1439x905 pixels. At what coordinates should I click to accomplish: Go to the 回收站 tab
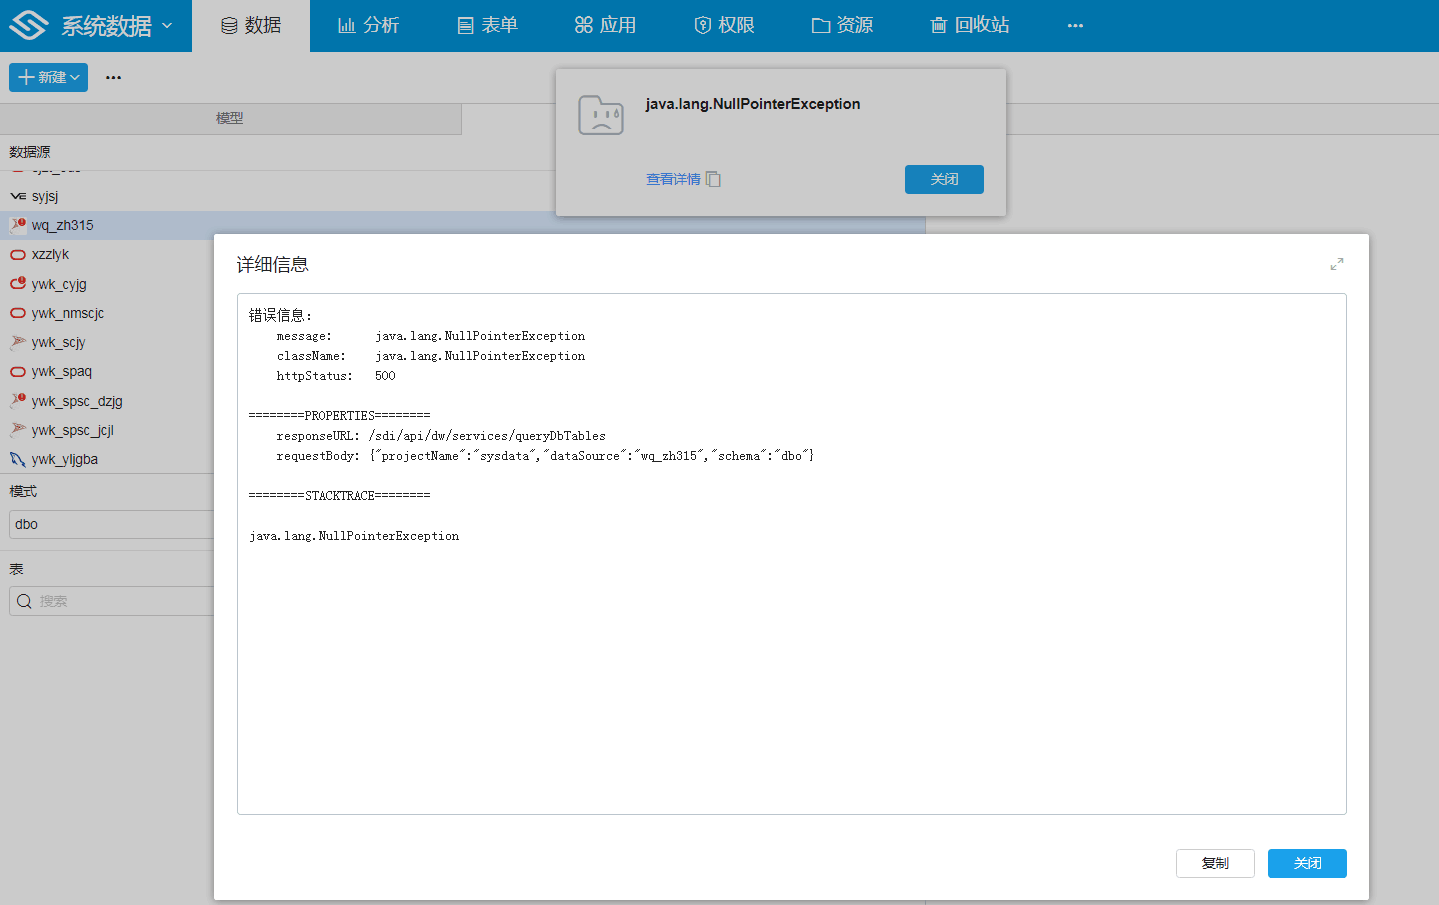[969, 26]
